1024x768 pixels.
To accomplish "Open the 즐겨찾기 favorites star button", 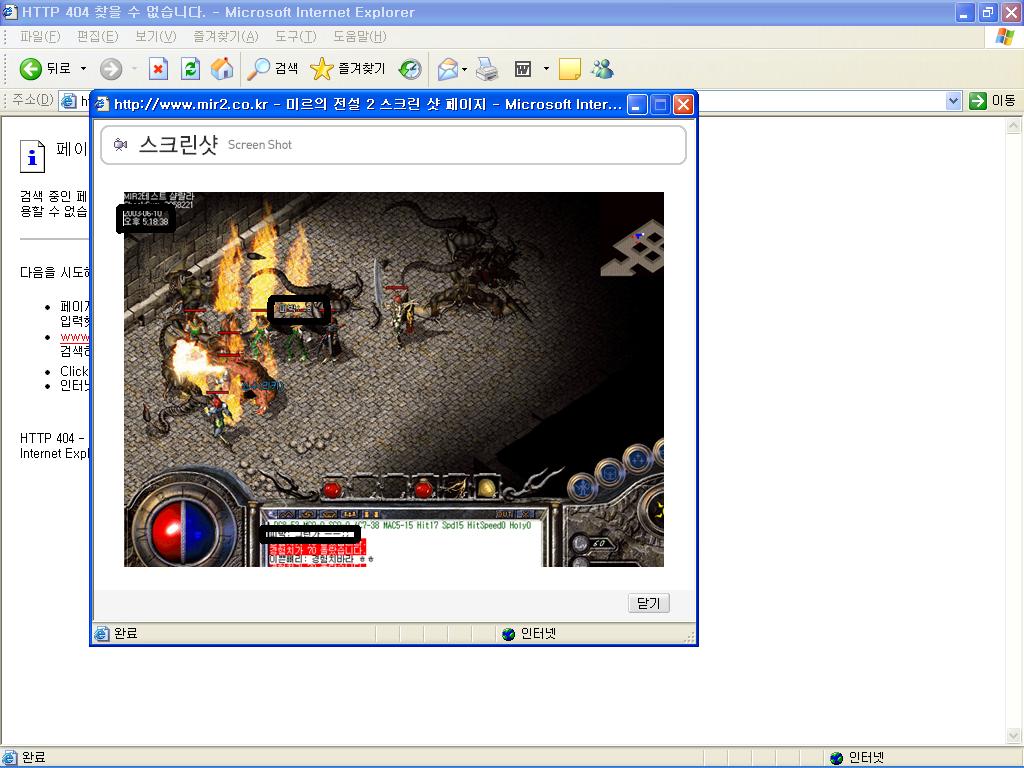I will pos(347,69).
